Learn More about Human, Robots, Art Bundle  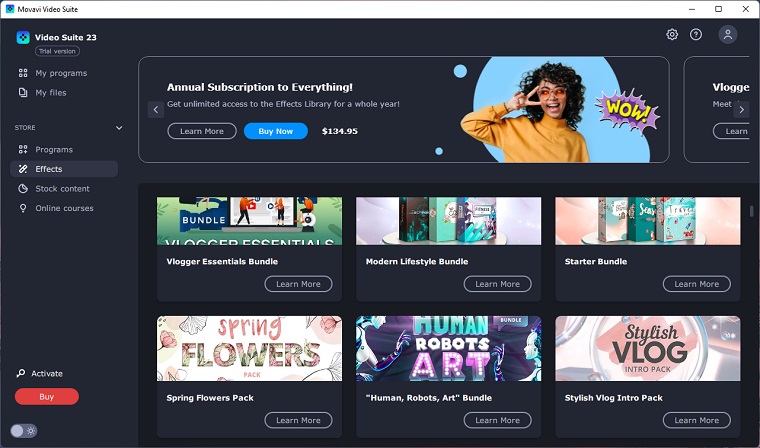[498, 420]
